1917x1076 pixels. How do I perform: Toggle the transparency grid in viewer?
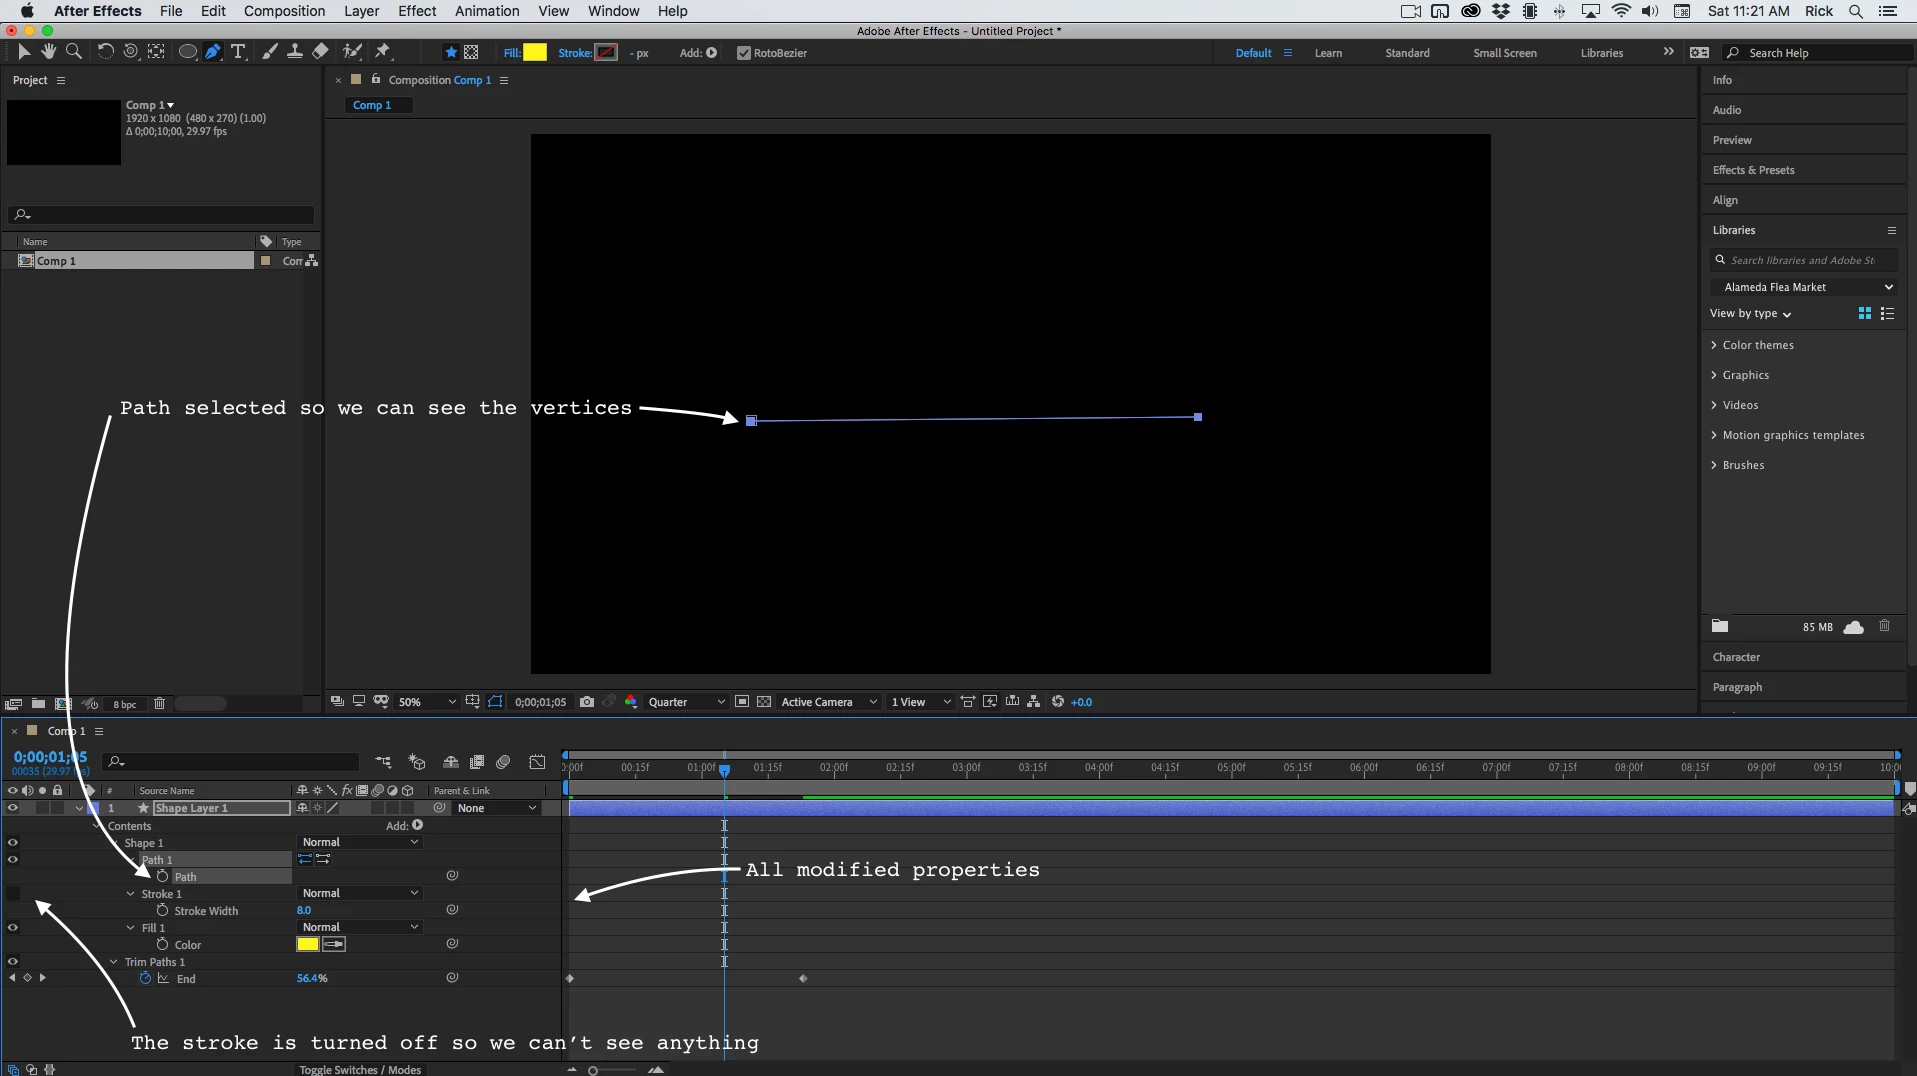pyautogui.click(x=764, y=702)
